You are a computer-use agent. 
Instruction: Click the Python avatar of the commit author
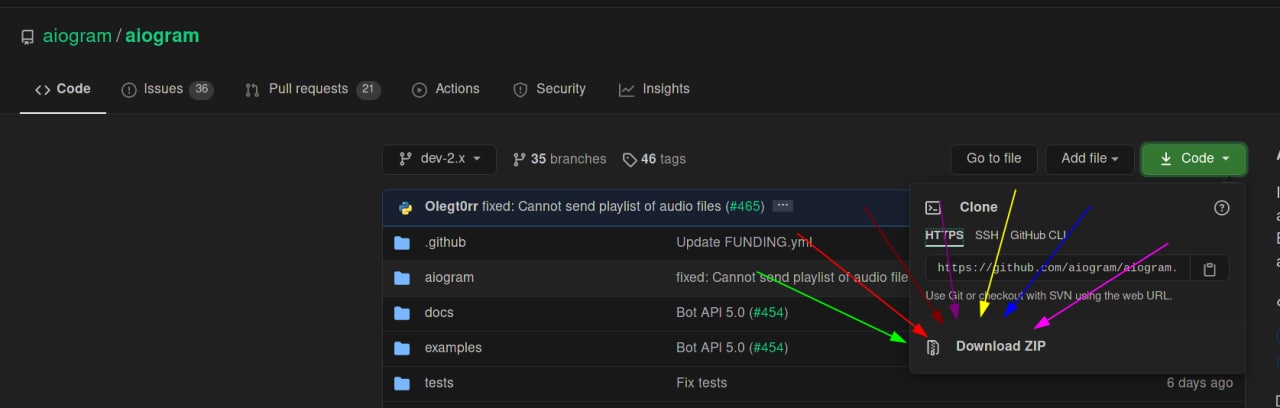tap(405, 207)
